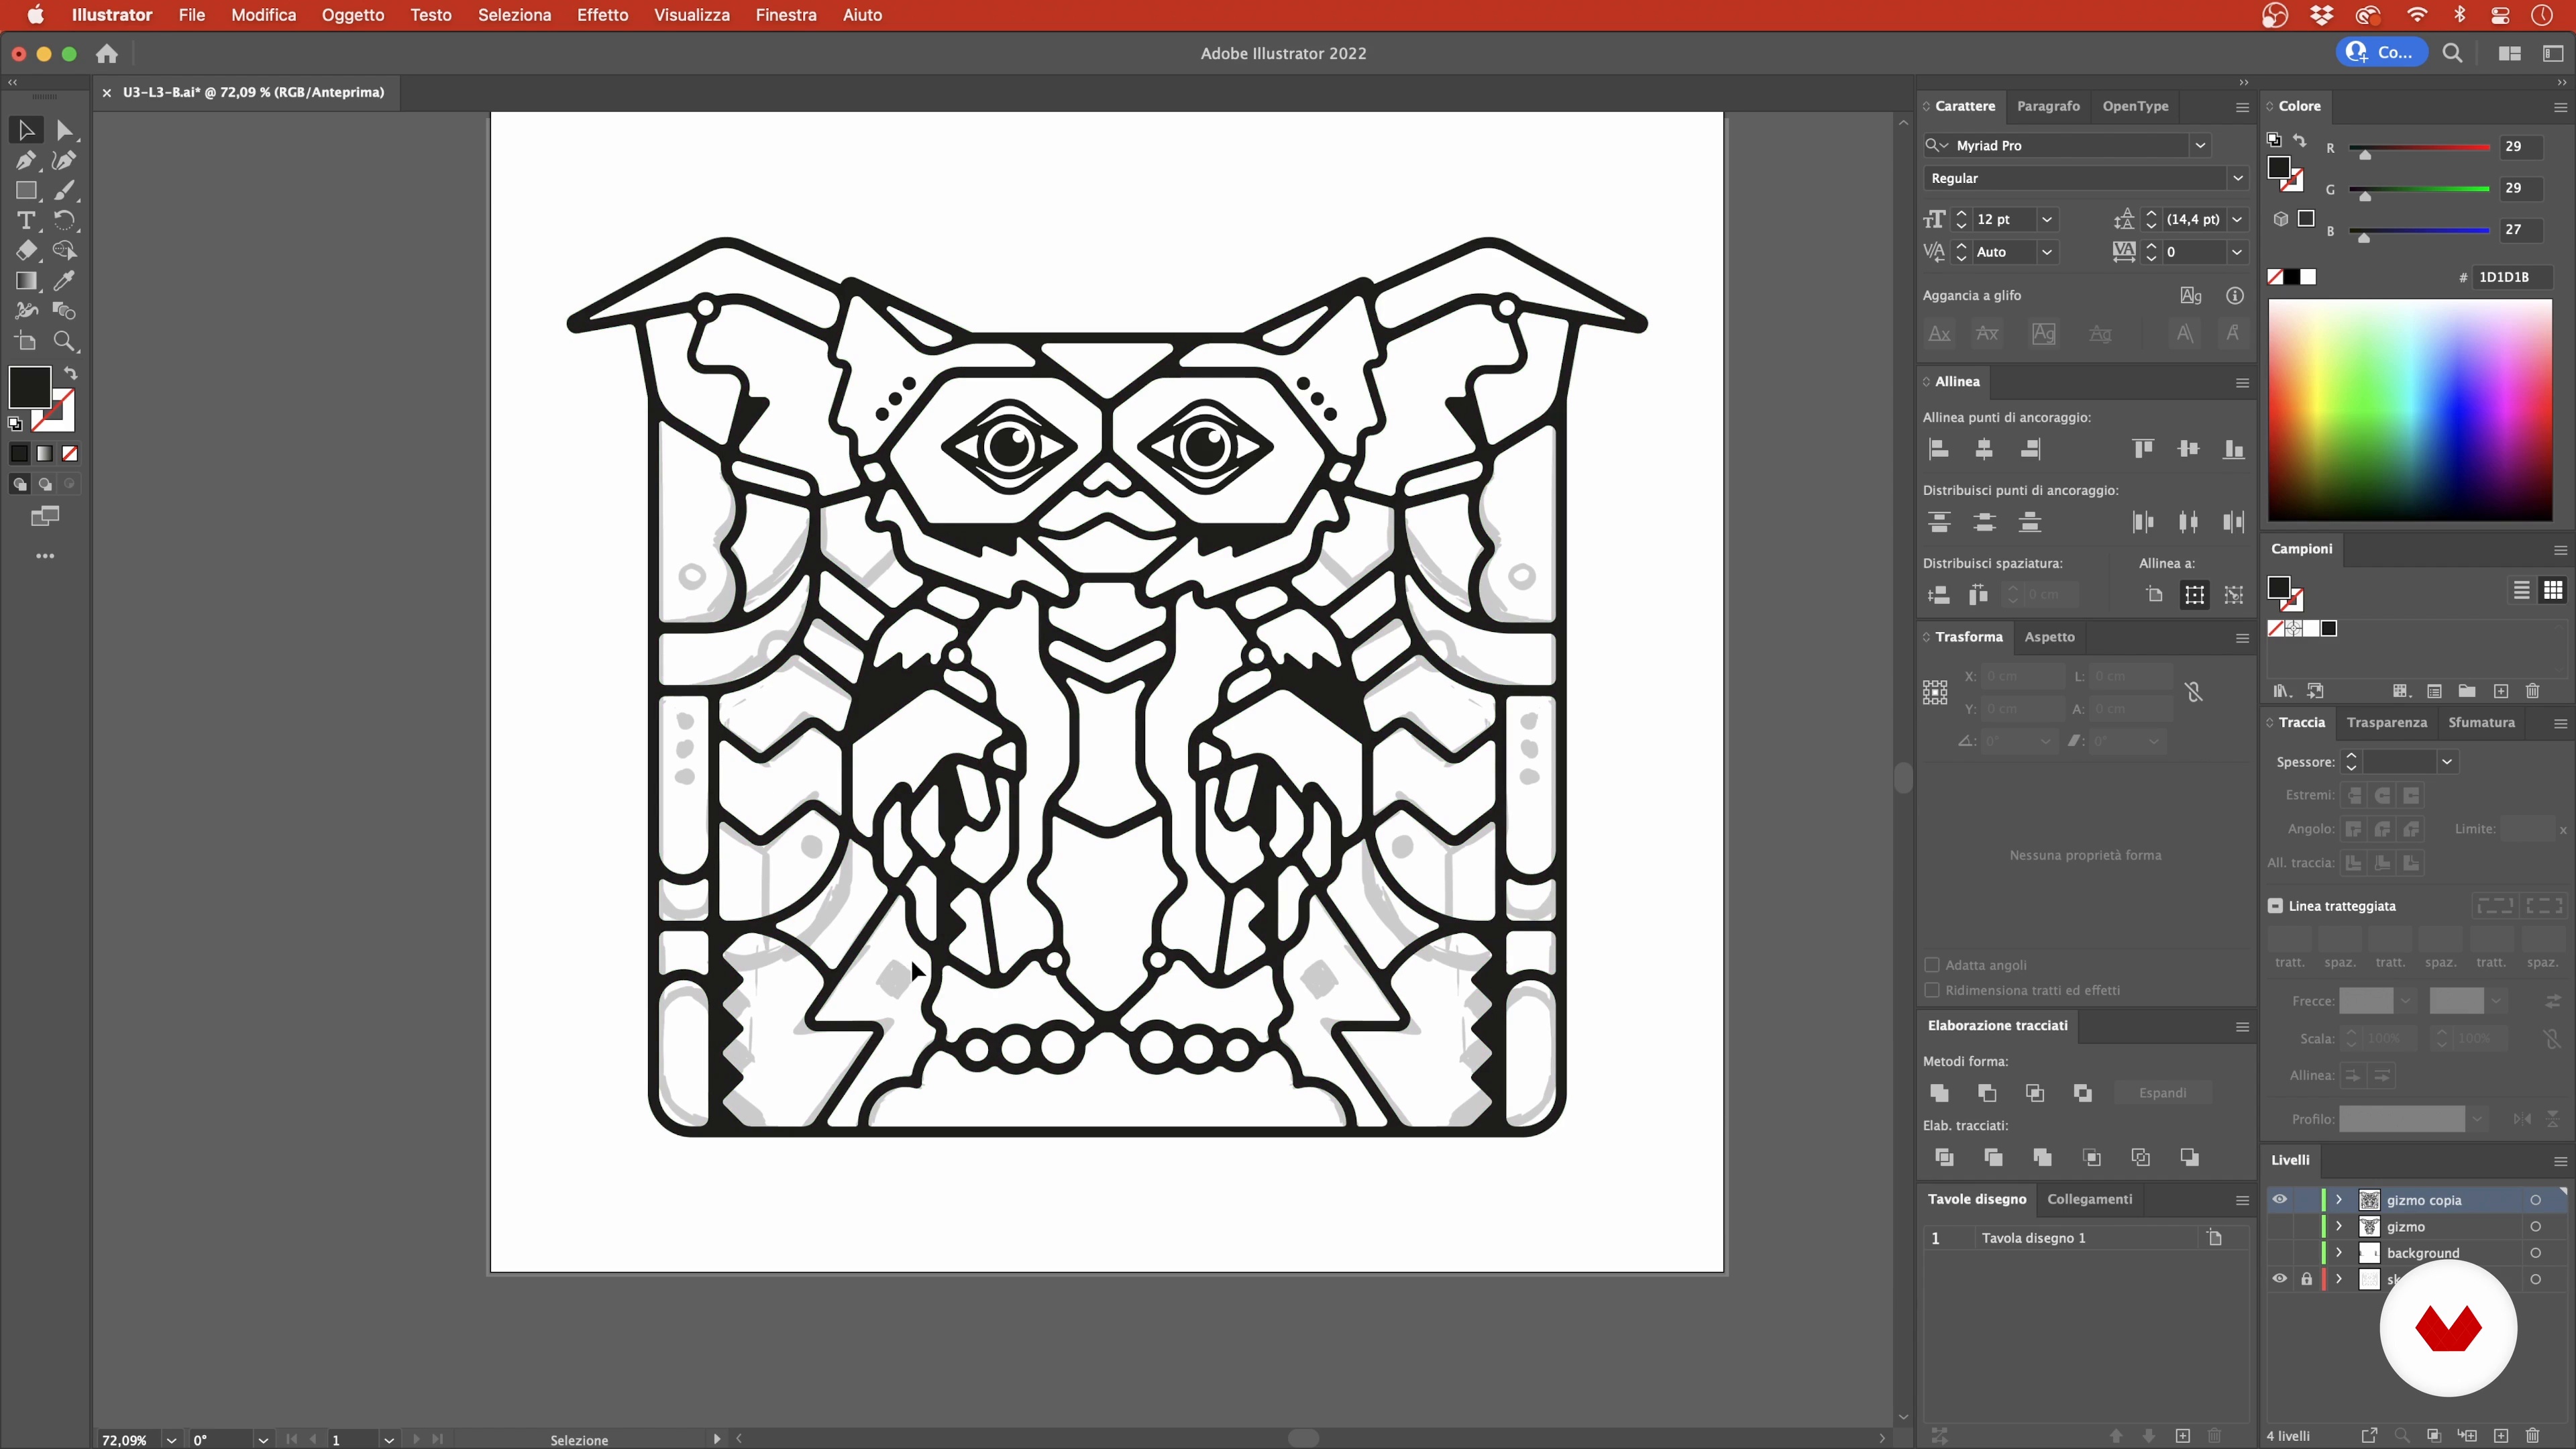Click the Divide pathfinder icon

(1944, 1157)
